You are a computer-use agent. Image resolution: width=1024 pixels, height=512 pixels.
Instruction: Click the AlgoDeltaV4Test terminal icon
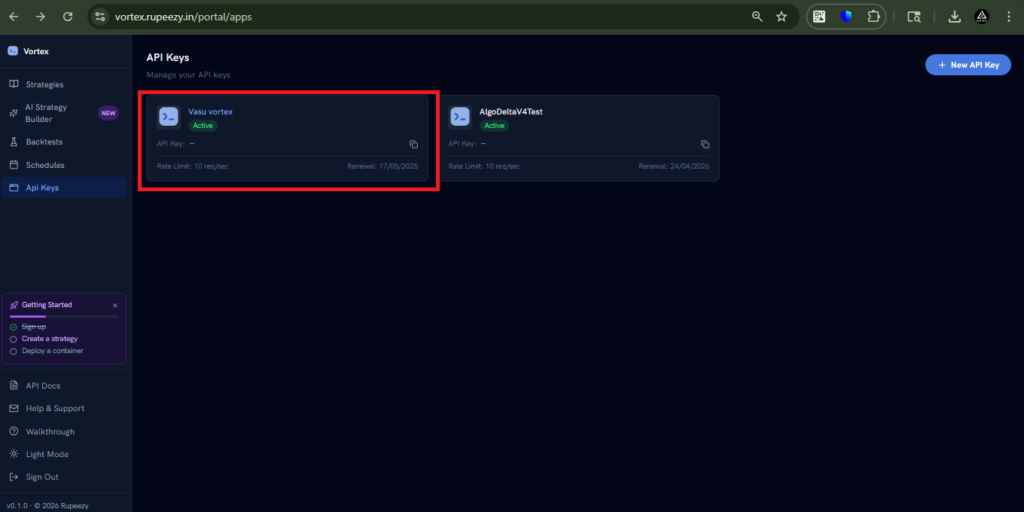(x=460, y=117)
